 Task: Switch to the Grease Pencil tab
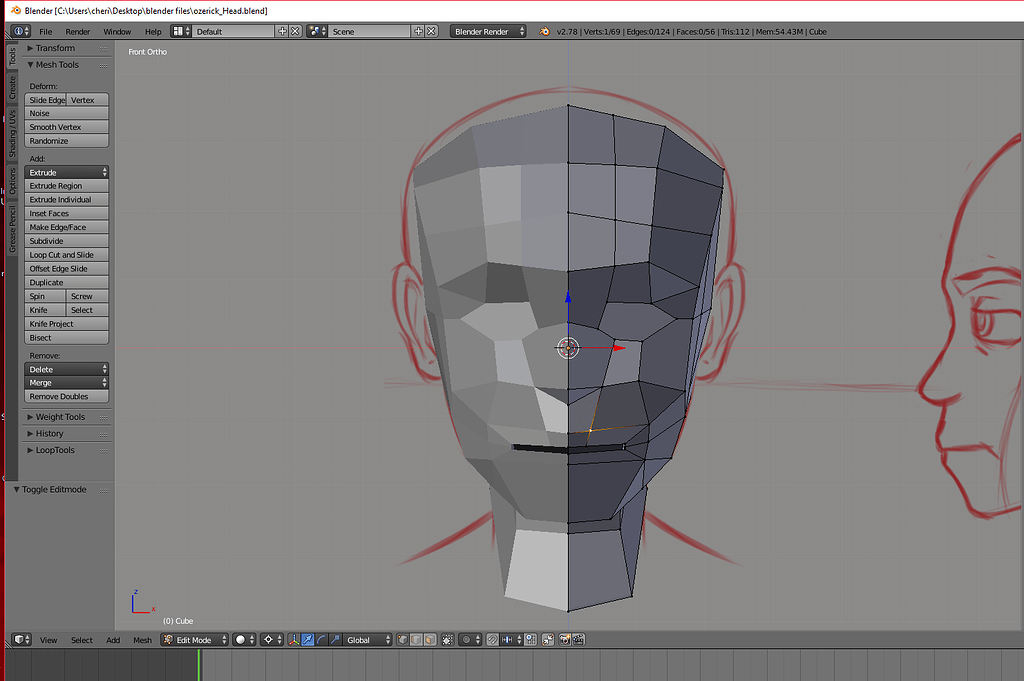pos(12,229)
